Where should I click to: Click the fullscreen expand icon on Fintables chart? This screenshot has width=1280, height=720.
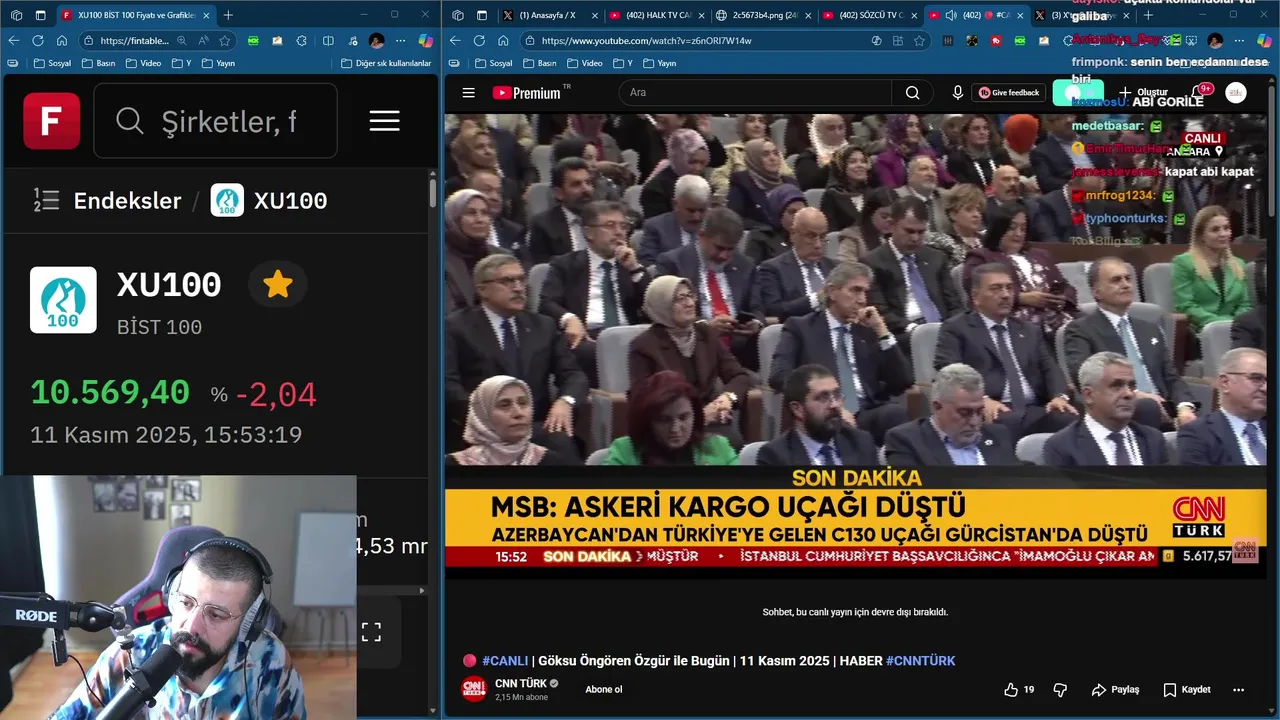tap(371, 632)
